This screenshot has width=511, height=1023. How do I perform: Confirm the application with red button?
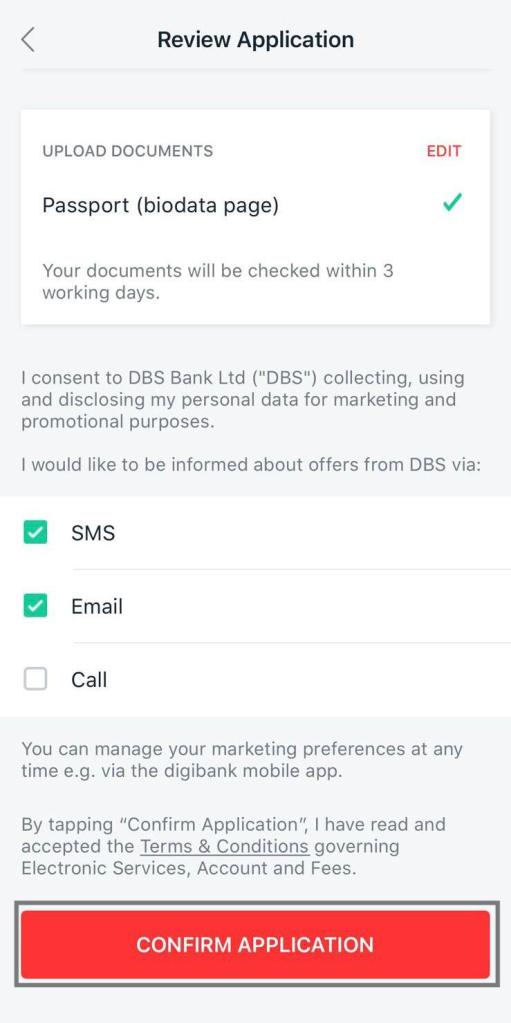tap(255, 945)
